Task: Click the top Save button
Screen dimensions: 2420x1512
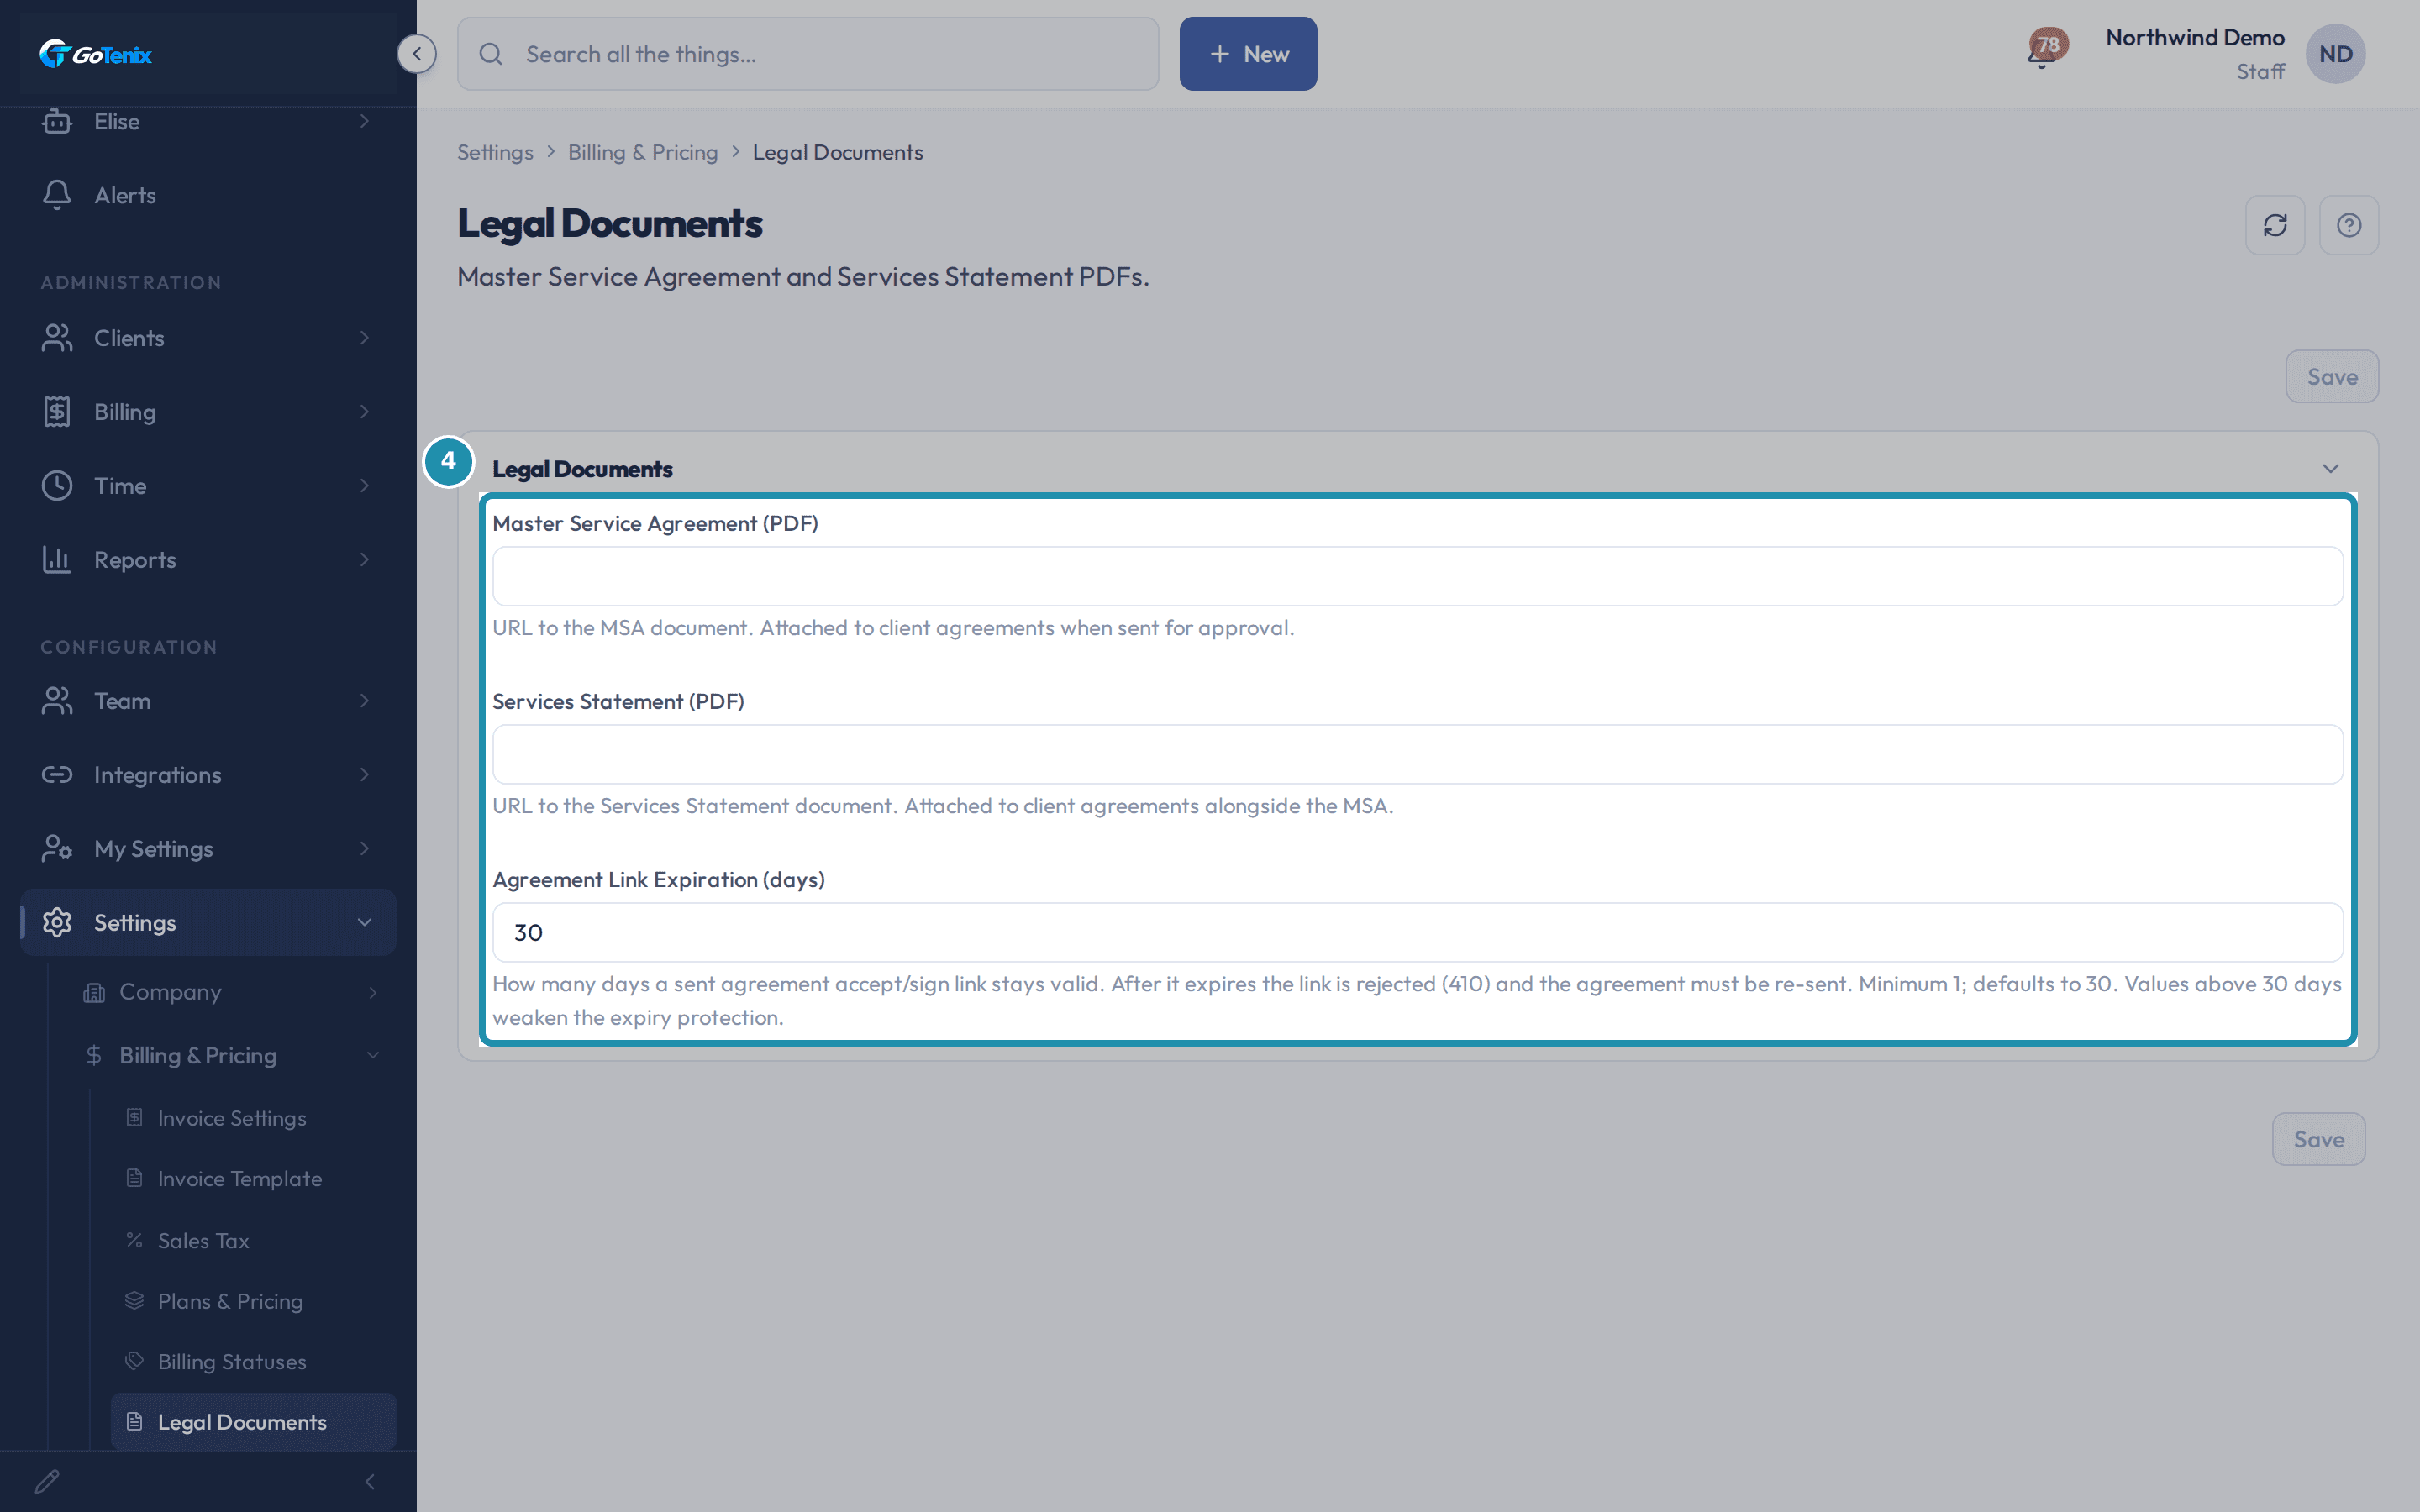Action: click(x=2332, y=377)
